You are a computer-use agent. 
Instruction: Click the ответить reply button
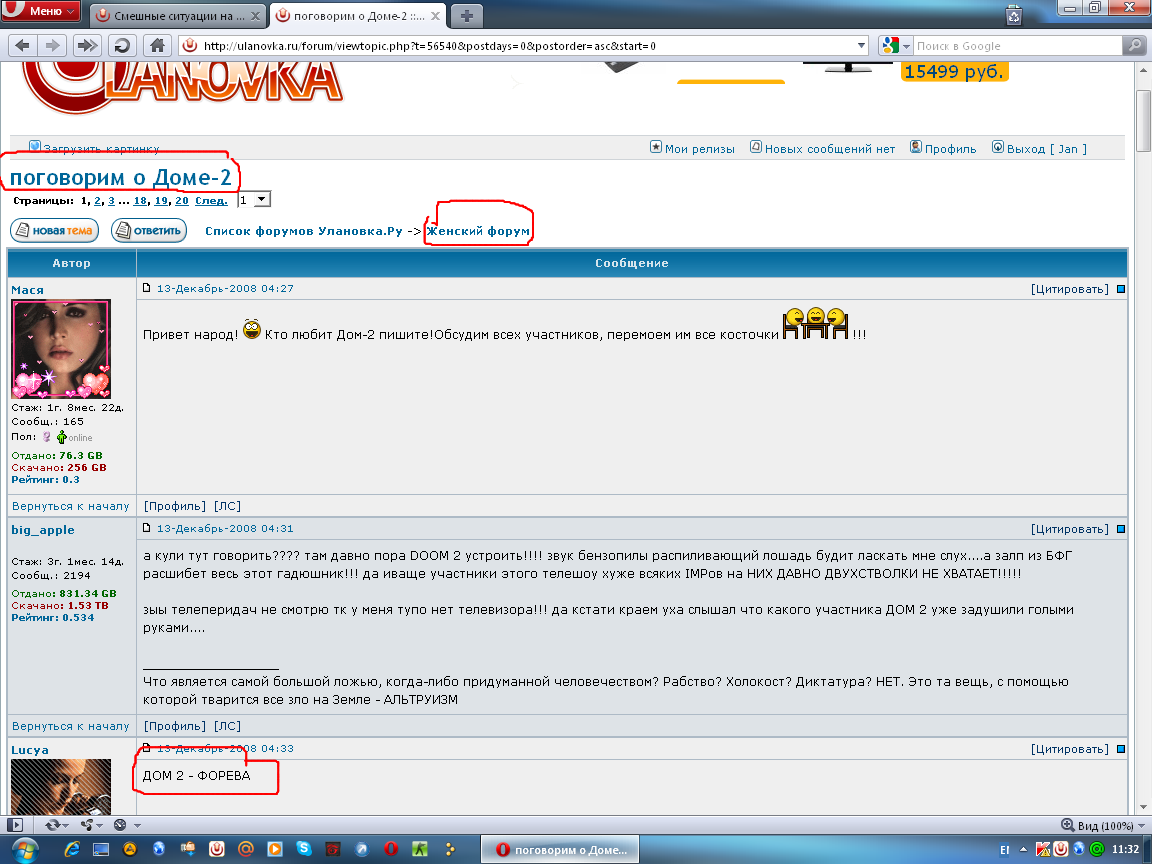tap(149, 230)
